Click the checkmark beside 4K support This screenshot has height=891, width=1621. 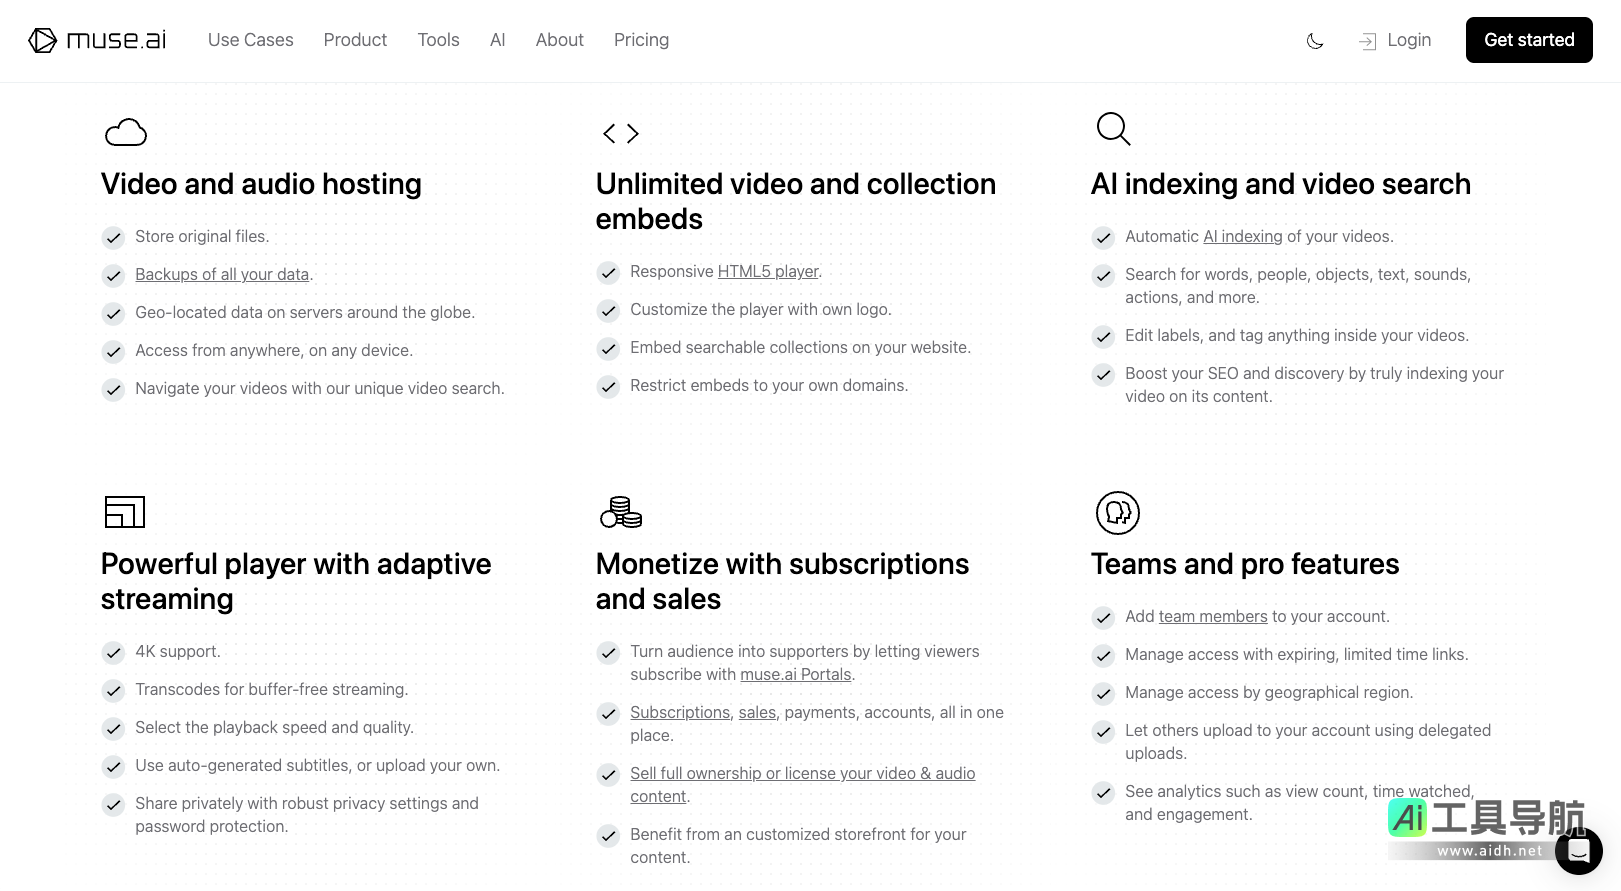pos(114,653)
